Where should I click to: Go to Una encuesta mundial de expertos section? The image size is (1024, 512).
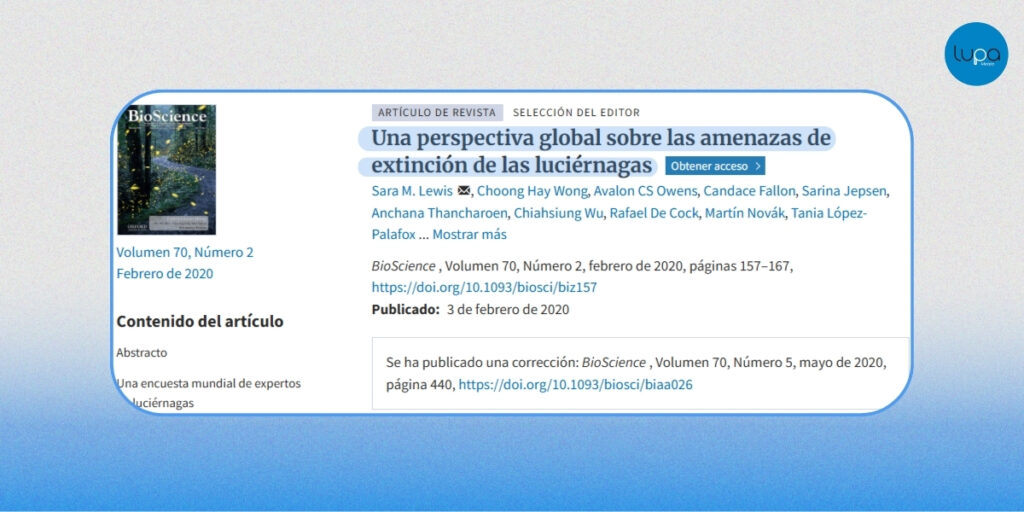tap(208, 383)
